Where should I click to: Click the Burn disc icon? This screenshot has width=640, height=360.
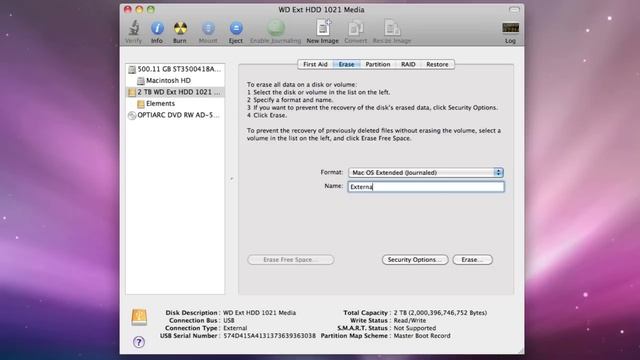180,28
